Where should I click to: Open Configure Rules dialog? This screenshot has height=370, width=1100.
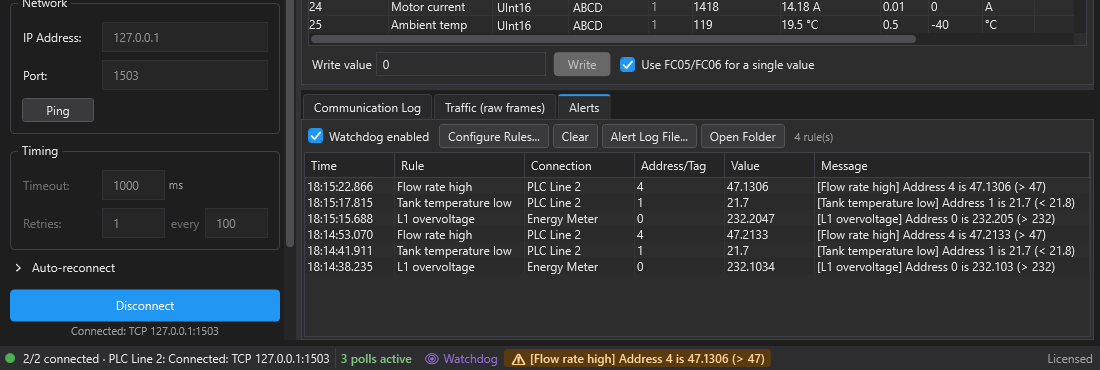point(494,136)
